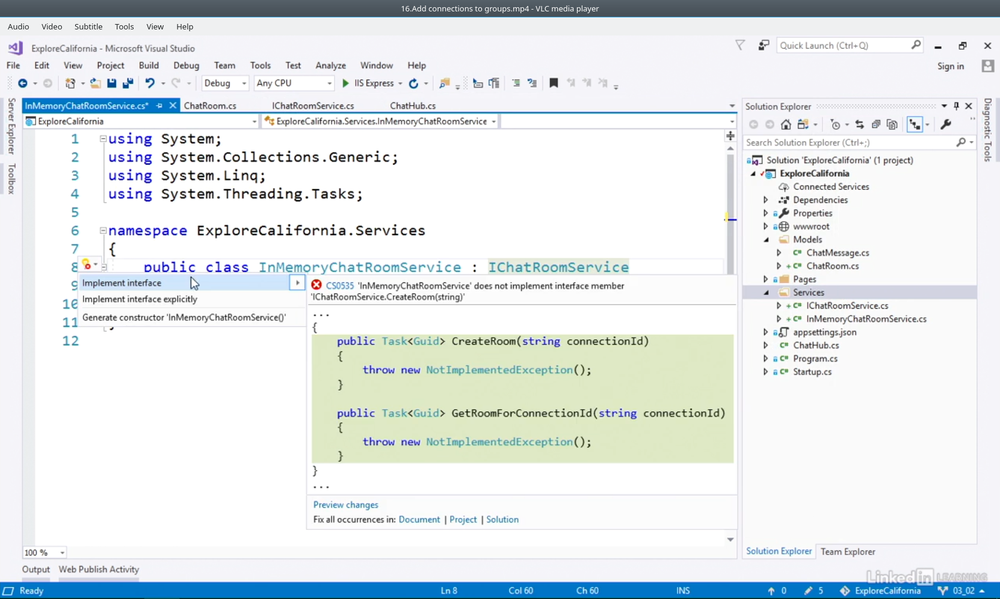Switch to the ChatHub.cs tab
The height and width of the screenshot is (599, 1000).
click(412, 106)
